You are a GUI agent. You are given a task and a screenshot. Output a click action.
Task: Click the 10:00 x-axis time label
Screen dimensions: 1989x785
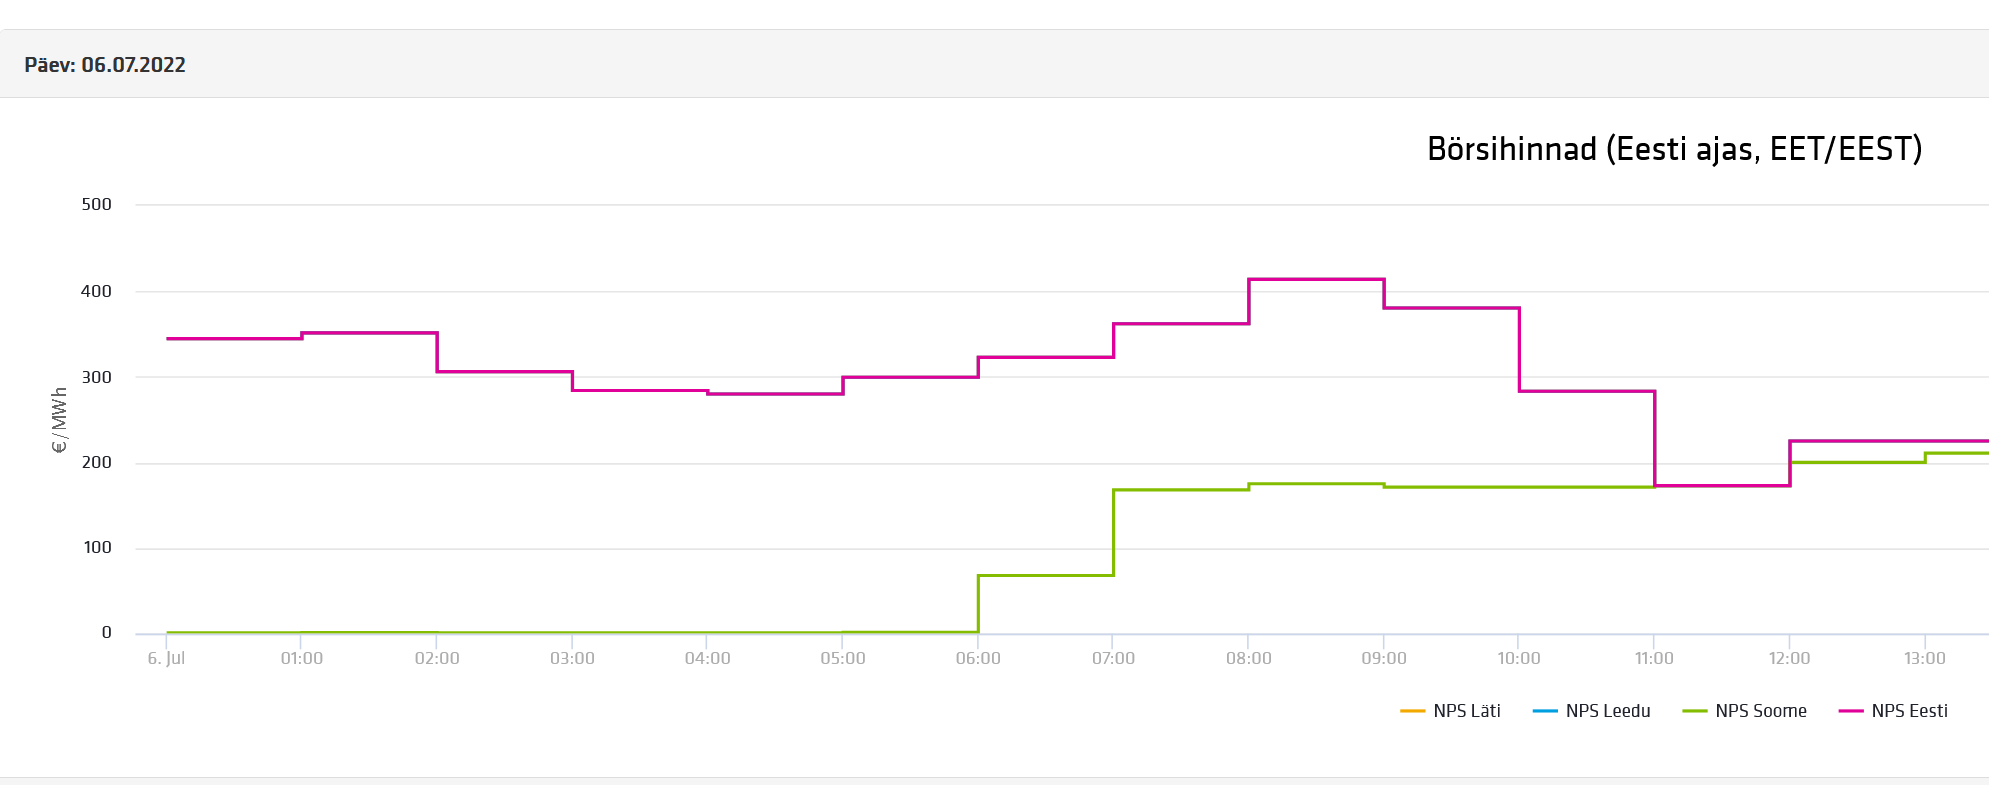point(1518,658)
